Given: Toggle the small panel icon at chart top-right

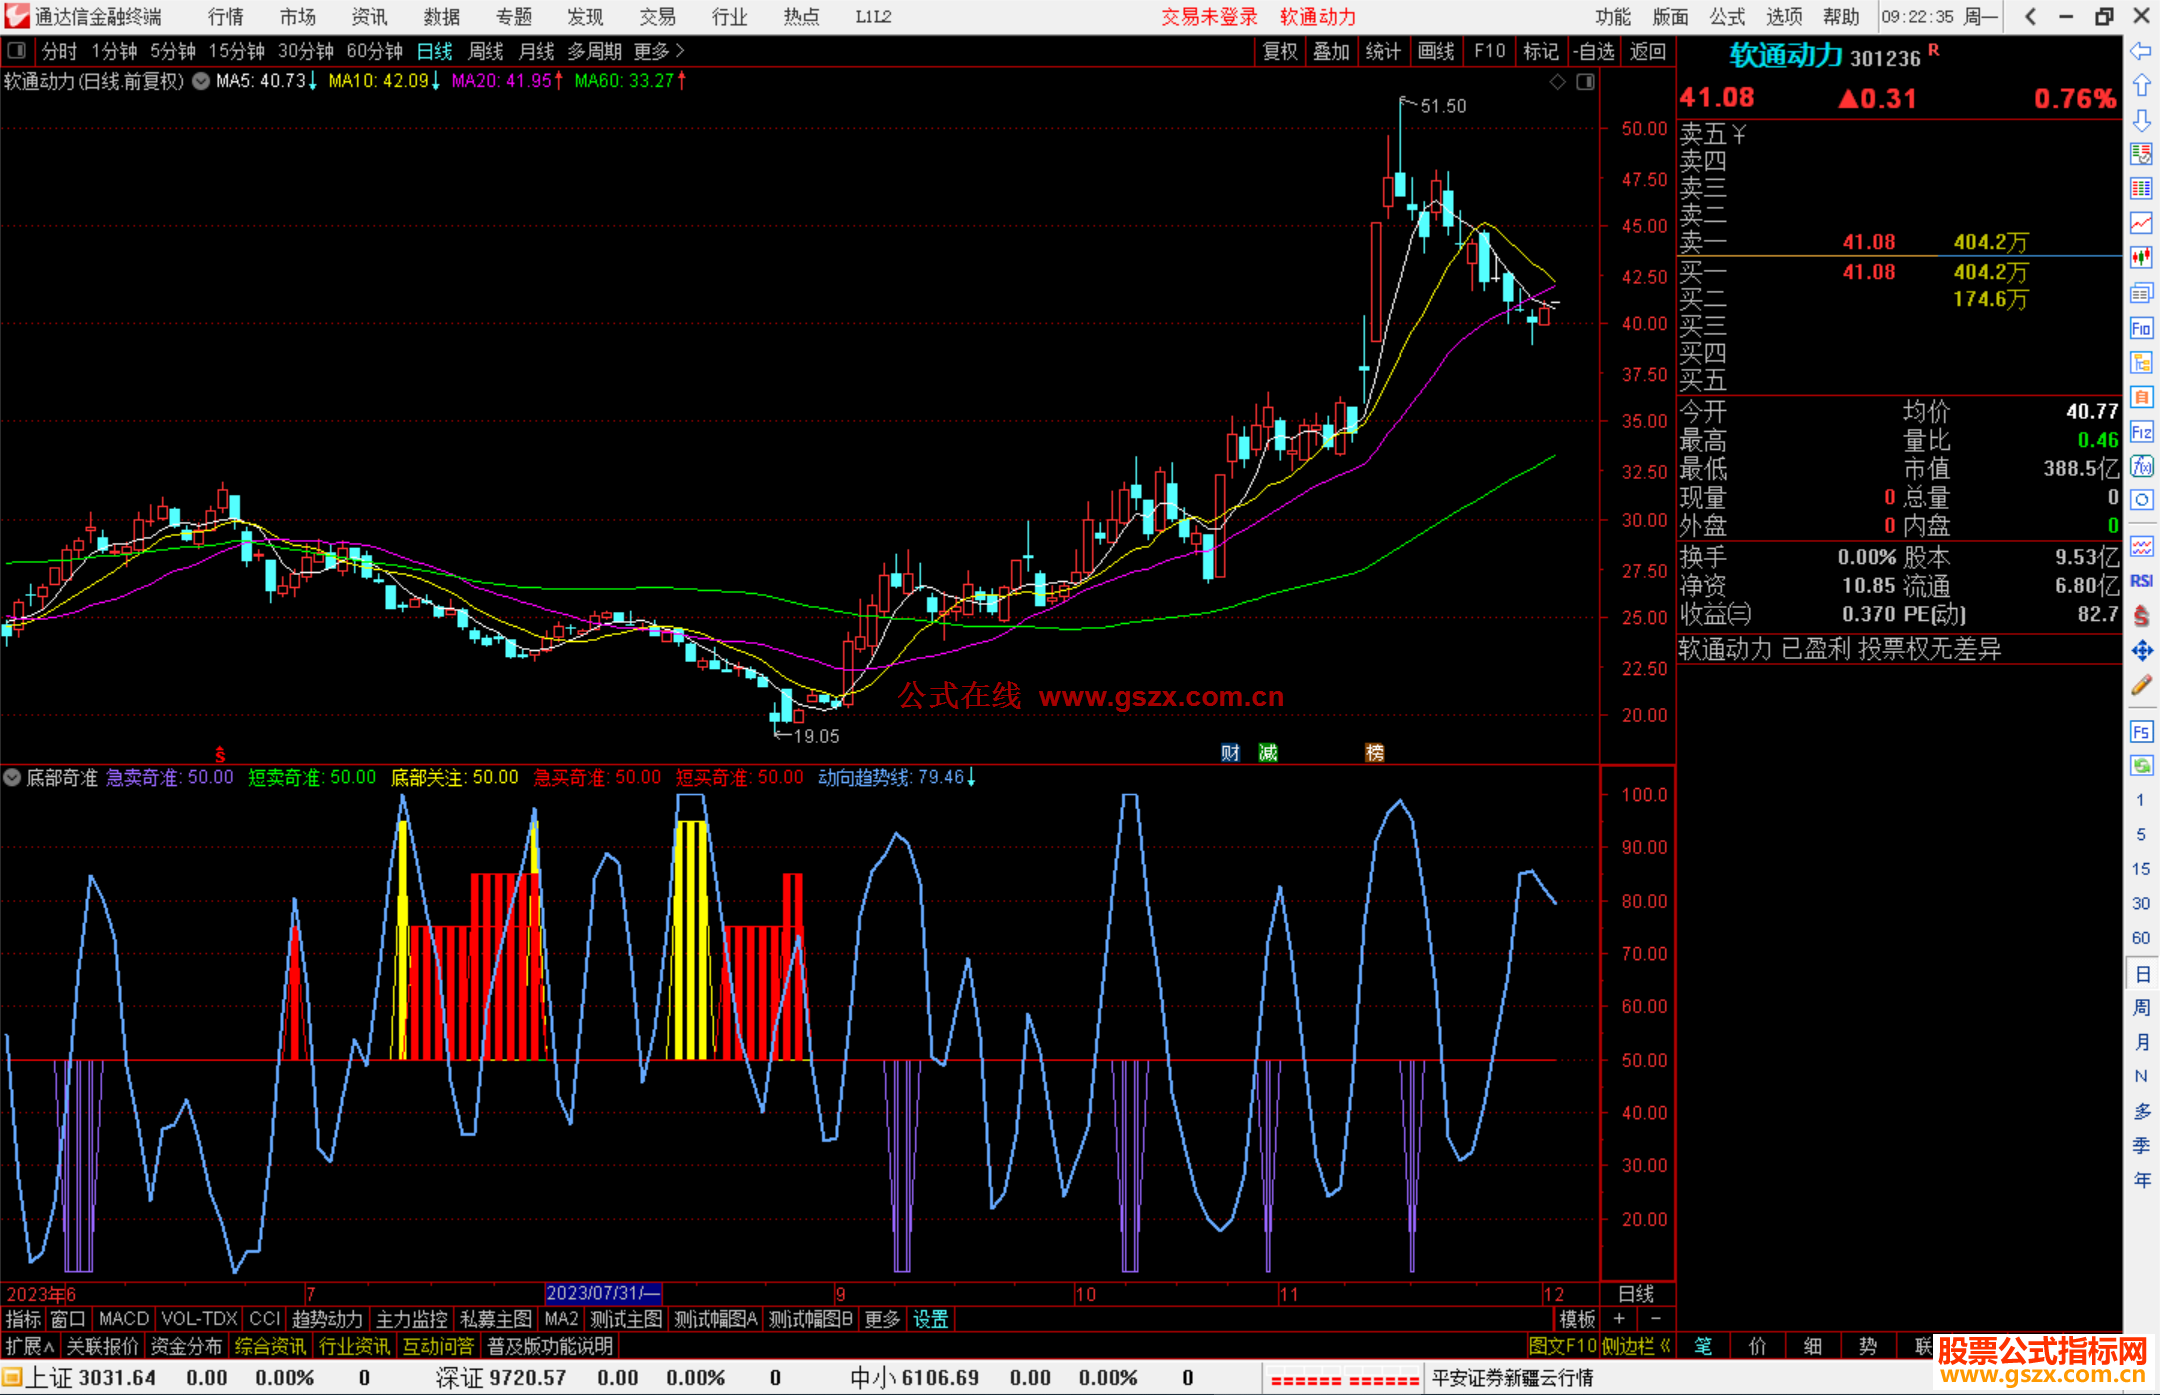Looking at the screenshot, I should 1585,82.
